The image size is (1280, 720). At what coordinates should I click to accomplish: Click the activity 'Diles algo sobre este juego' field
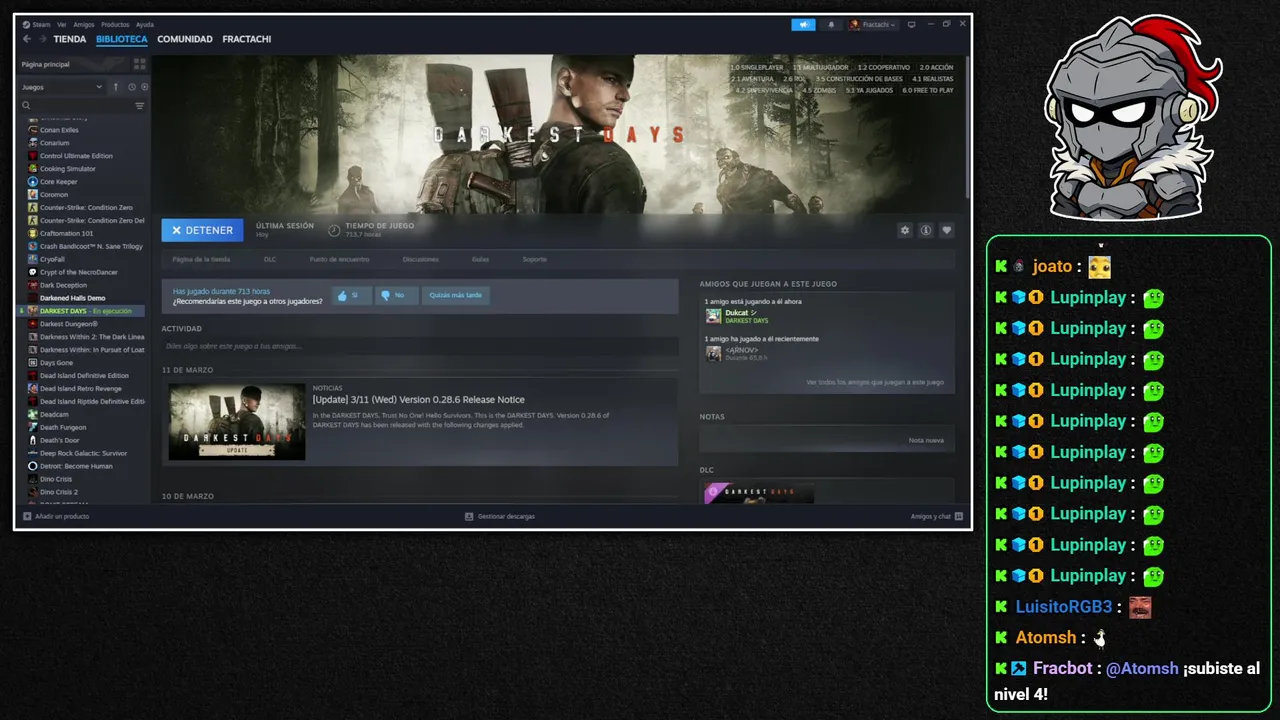(420, 346)
